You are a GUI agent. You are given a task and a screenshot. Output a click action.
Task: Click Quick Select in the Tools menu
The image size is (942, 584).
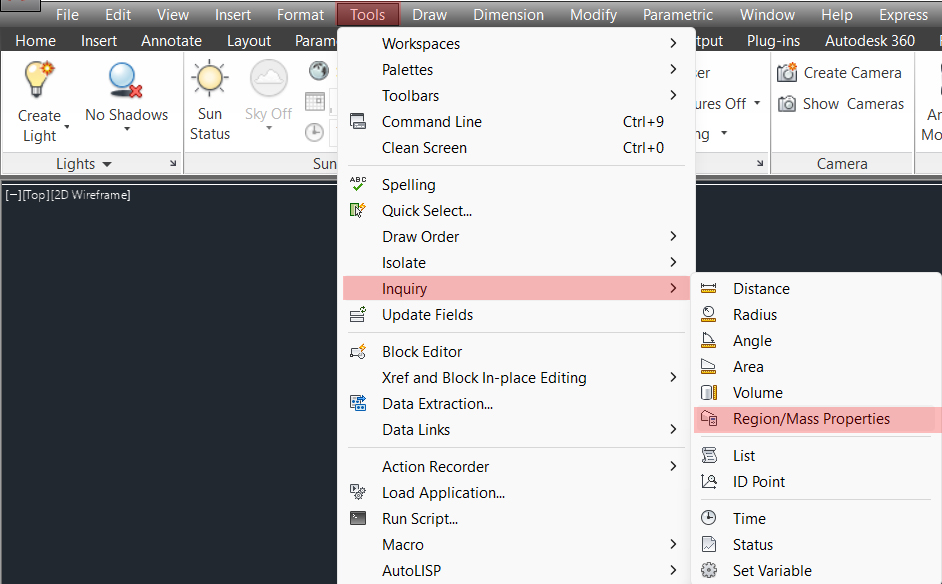point(427,211)
